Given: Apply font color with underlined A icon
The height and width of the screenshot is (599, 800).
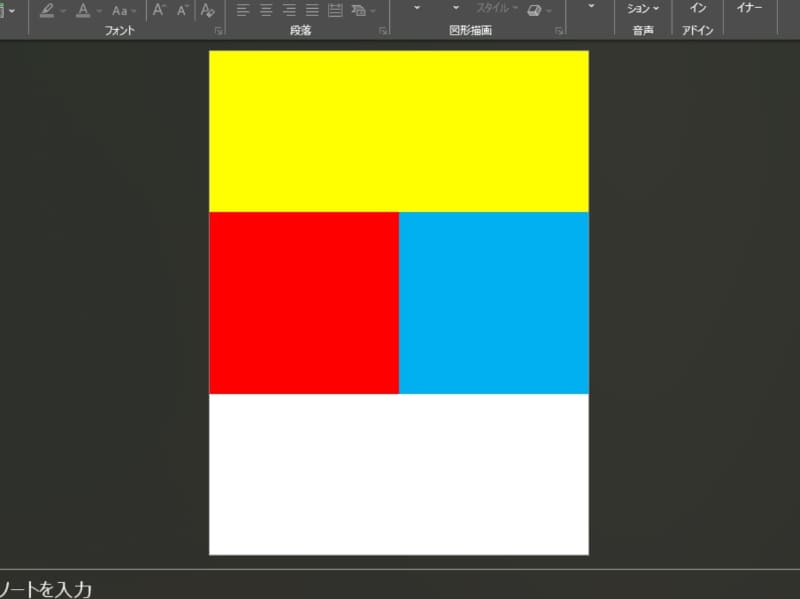Looking at the screenshot, I should (x=83, y=10).
